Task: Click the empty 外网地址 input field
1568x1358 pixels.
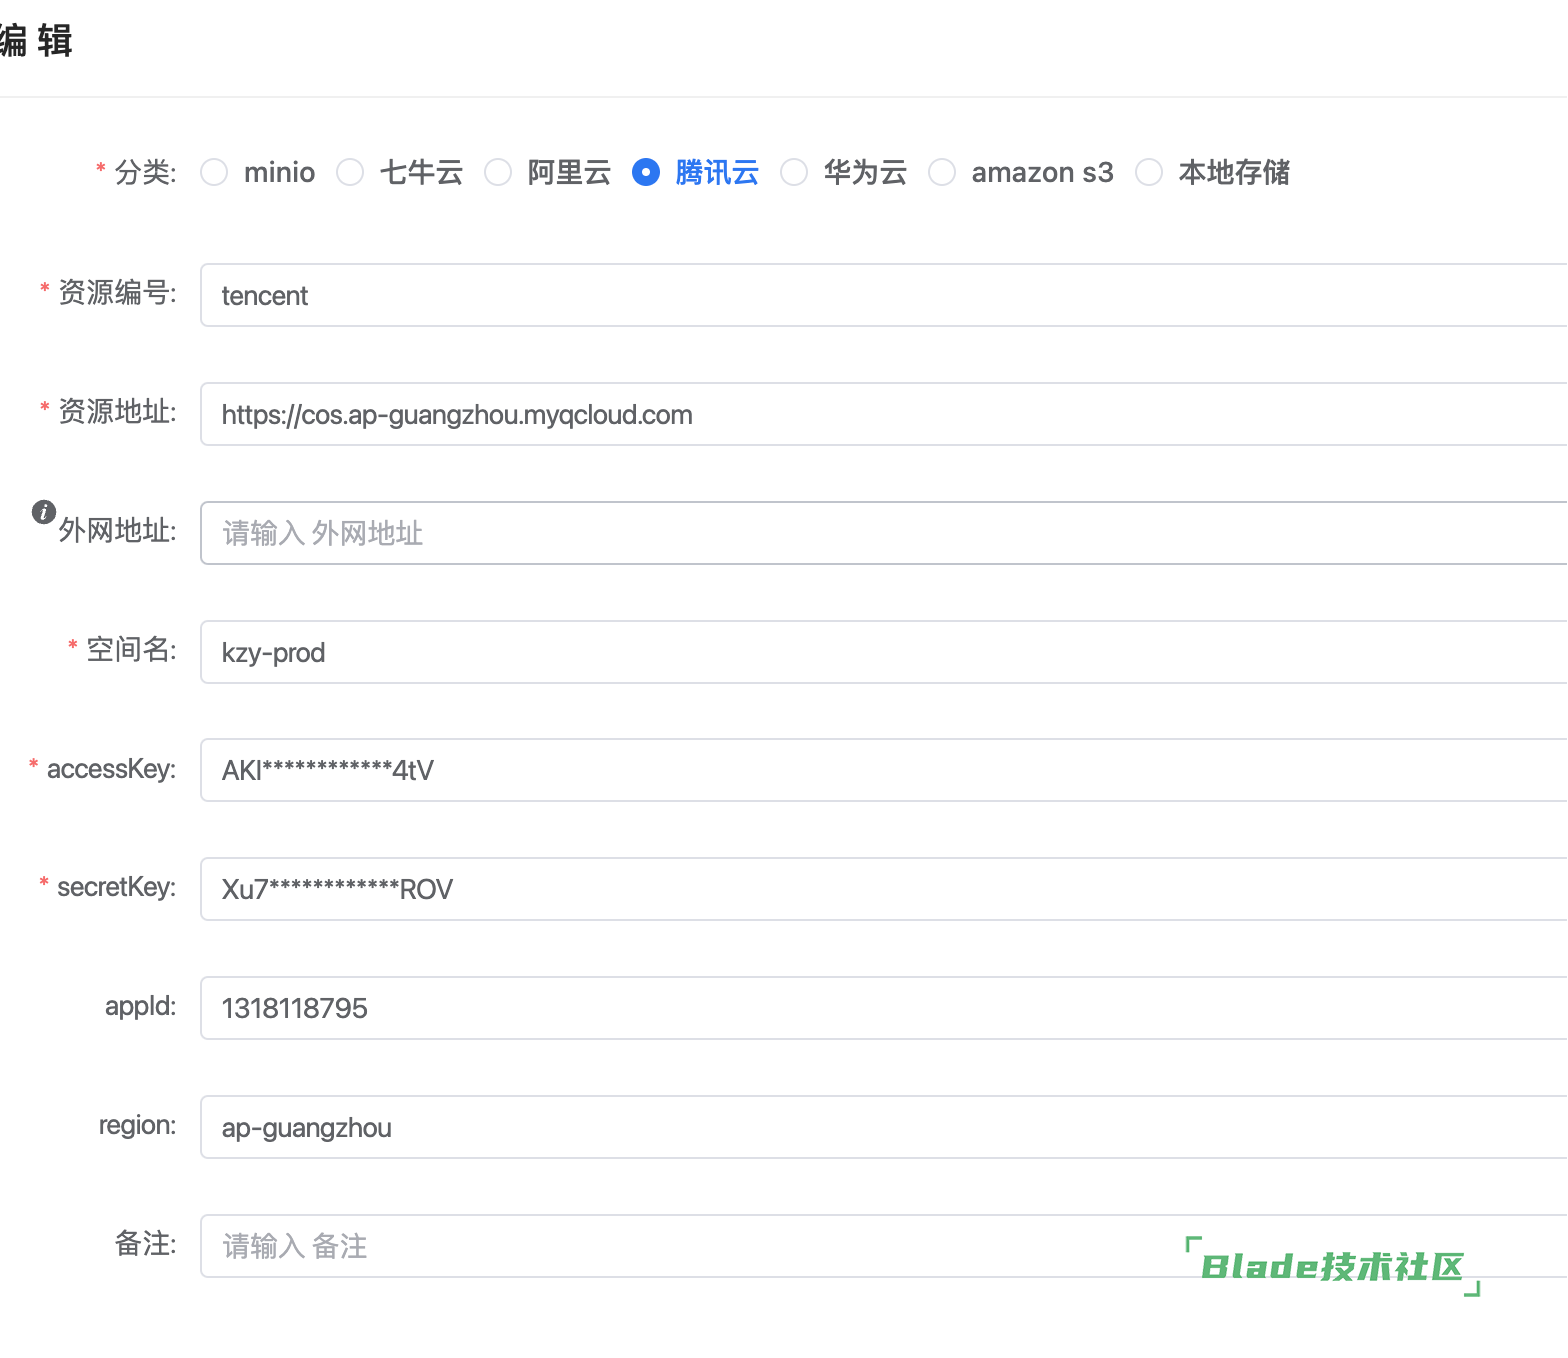Action: pos(884,533)
